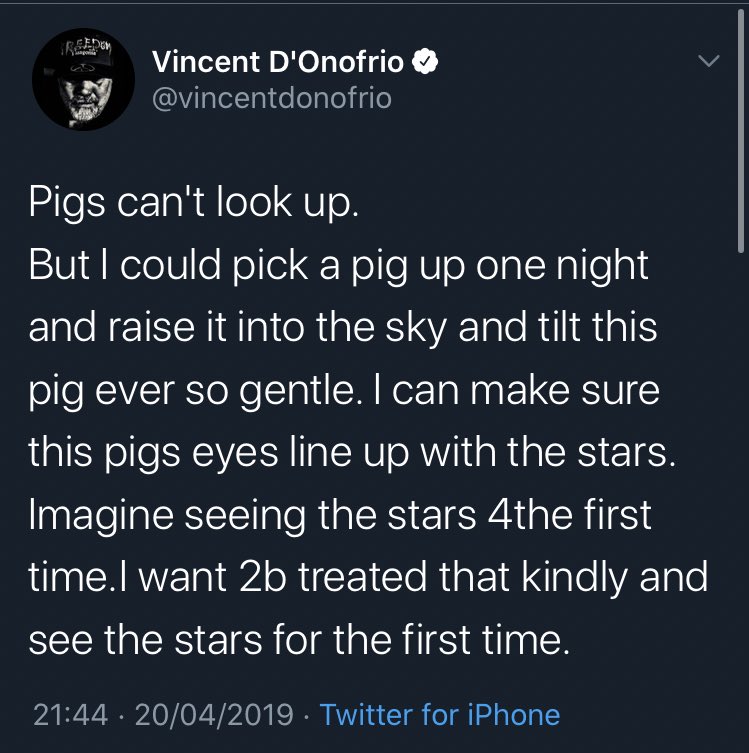Viewport: 749px width, 753px height.
Task: Click the line starting "pig ever so gentle"
Action: click(345, 389)
